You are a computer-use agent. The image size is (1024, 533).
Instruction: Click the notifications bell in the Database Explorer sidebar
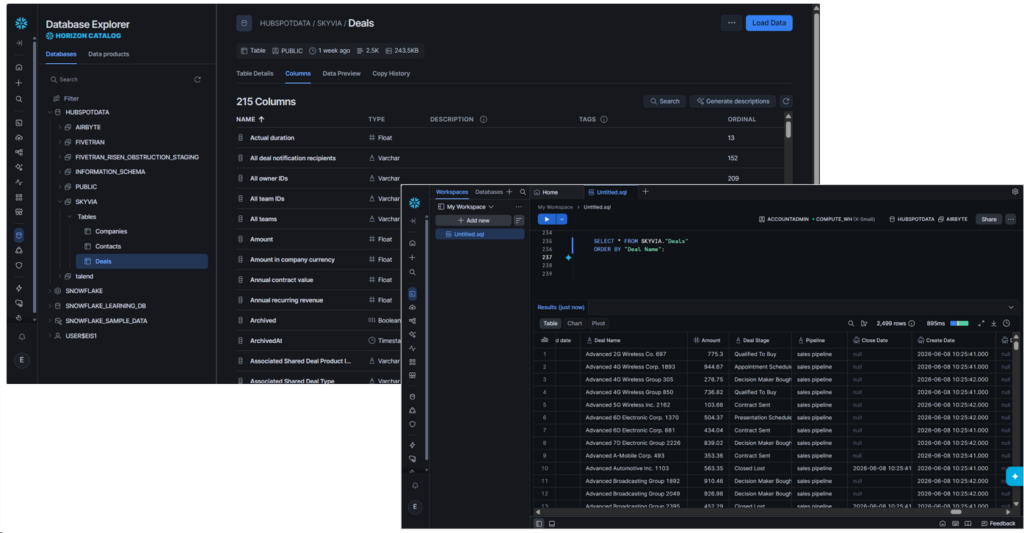coord(22,337)
